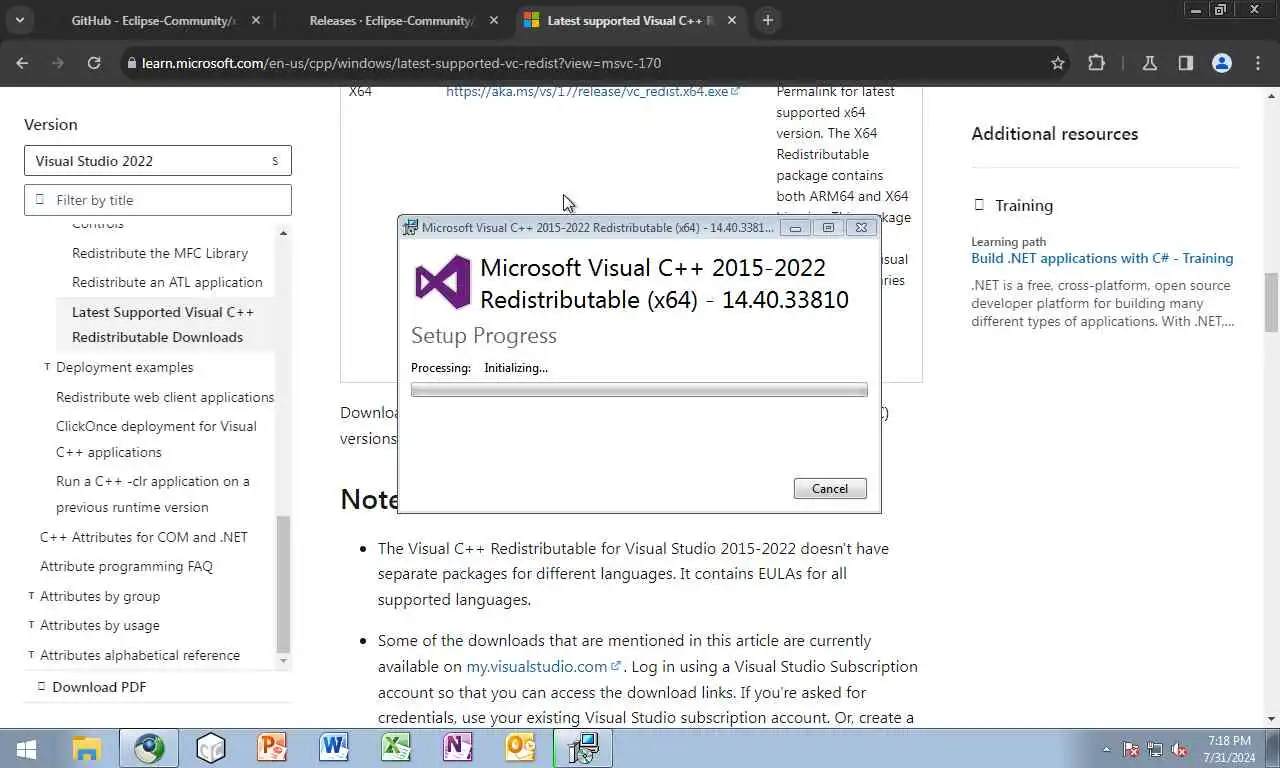The height and width of the screenshot is (768, 1280).
Task: Open the Chrome profile avatar
Action: (1222, 63)
